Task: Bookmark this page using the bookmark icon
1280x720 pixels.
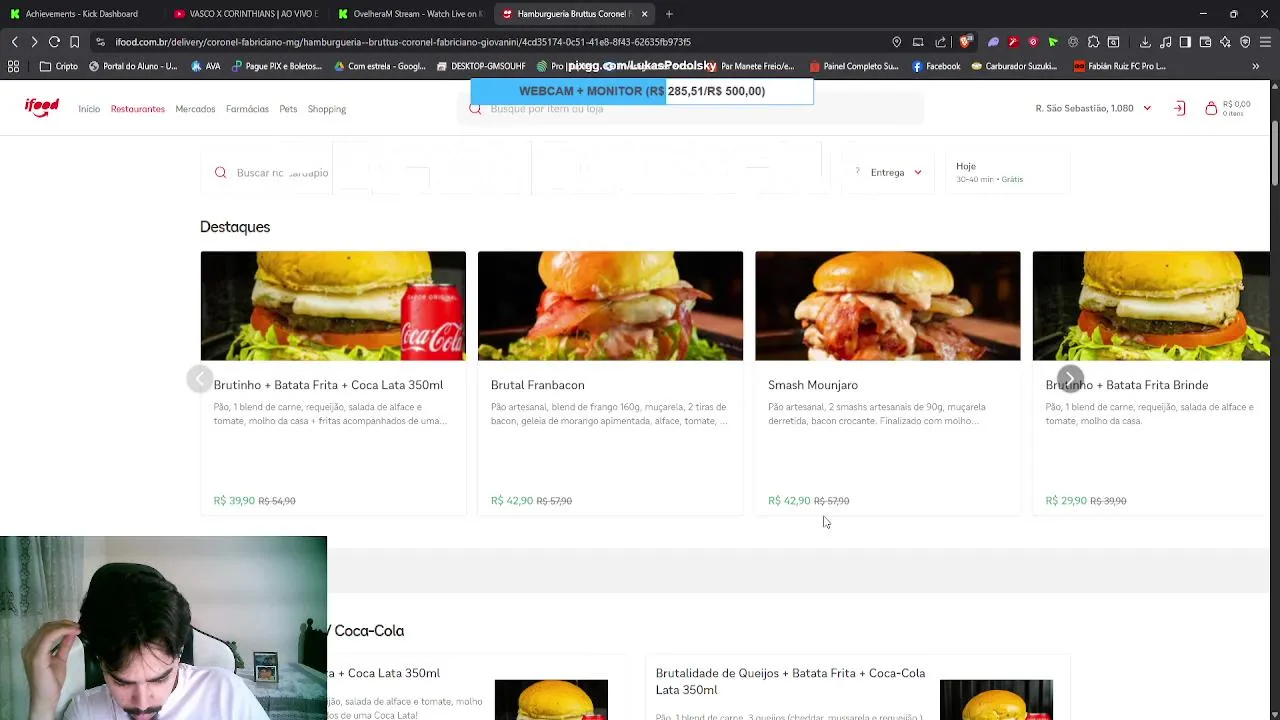Action: click(74, 42)
